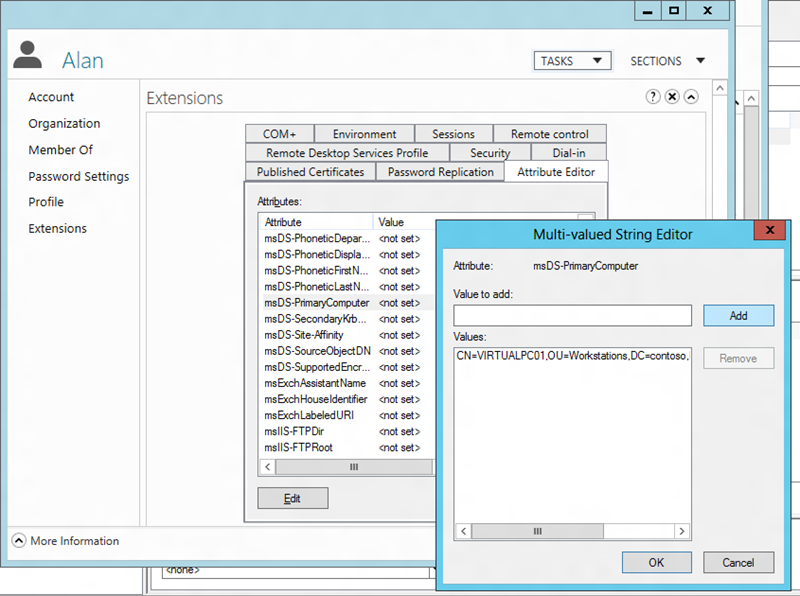The width and height of the screenshot is (800, 596).
Task: Open the TASKS dropdown
Action: [572, 61]
